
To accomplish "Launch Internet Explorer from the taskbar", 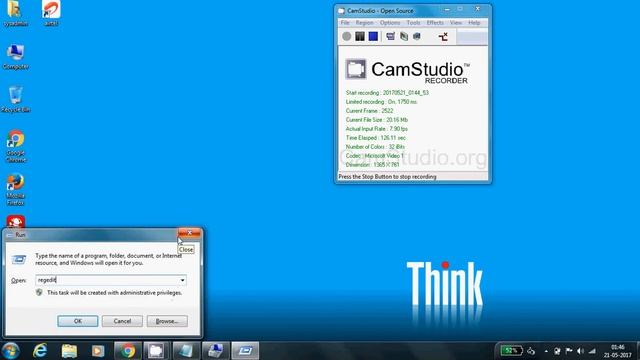I will pos(40,351).
